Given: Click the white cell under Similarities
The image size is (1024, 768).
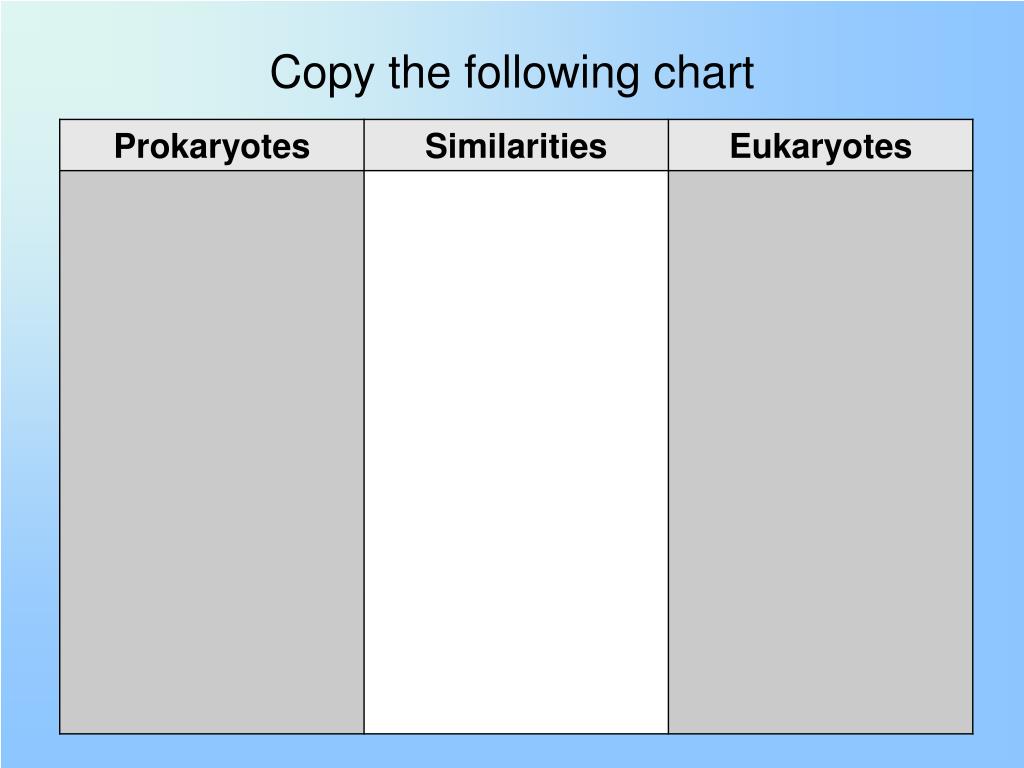Looking at the screenshot, I should point(516,452).
